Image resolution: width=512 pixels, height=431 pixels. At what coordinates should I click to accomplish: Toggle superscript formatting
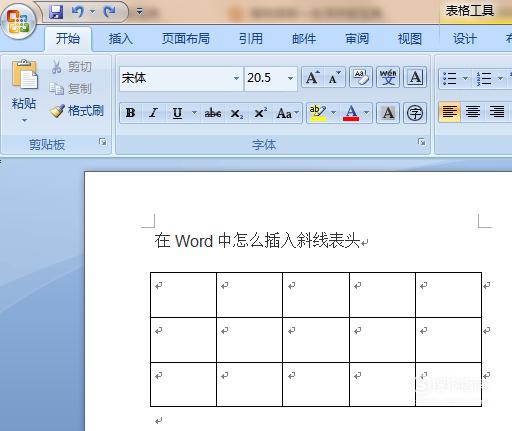point(260,113)
